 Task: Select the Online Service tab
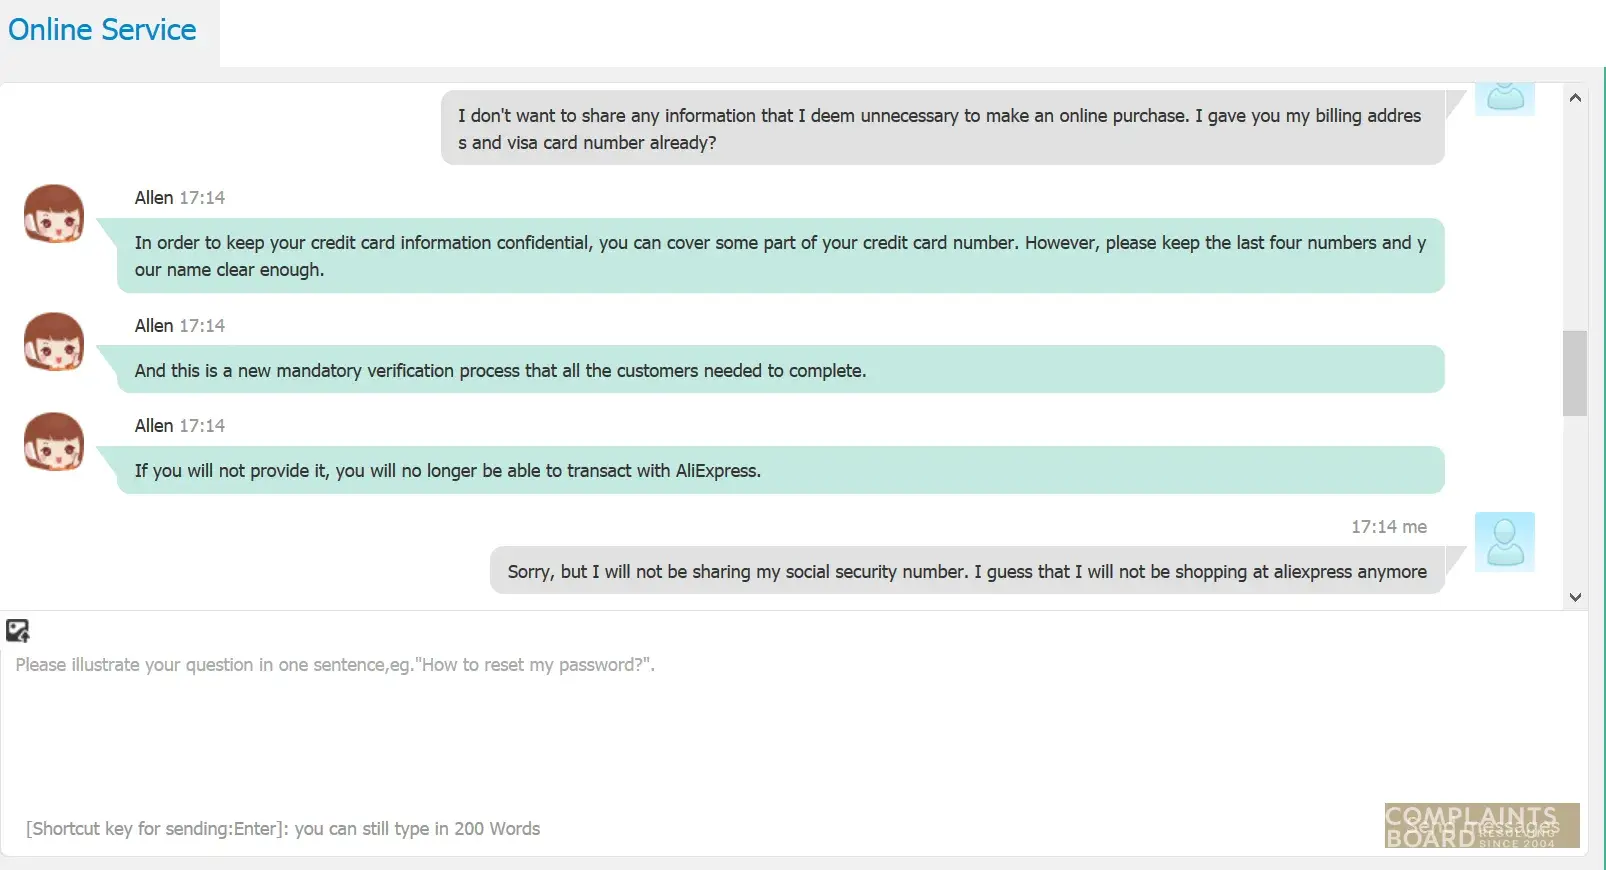coord(103,30)
